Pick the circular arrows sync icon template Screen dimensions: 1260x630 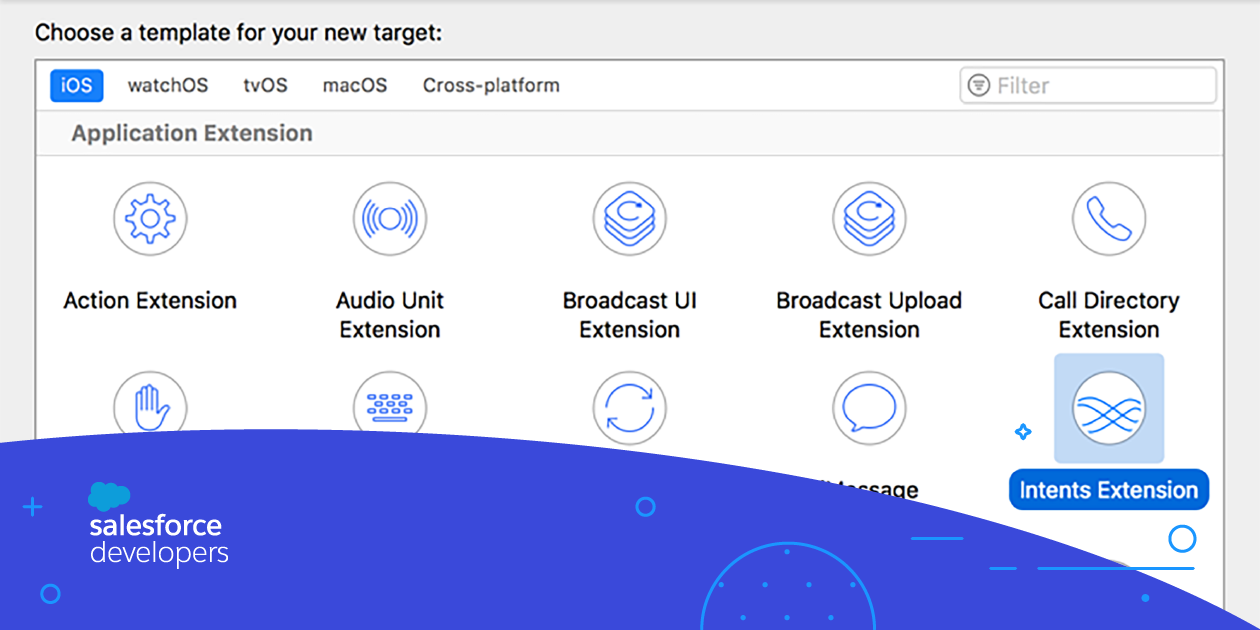tap(630, 409)
